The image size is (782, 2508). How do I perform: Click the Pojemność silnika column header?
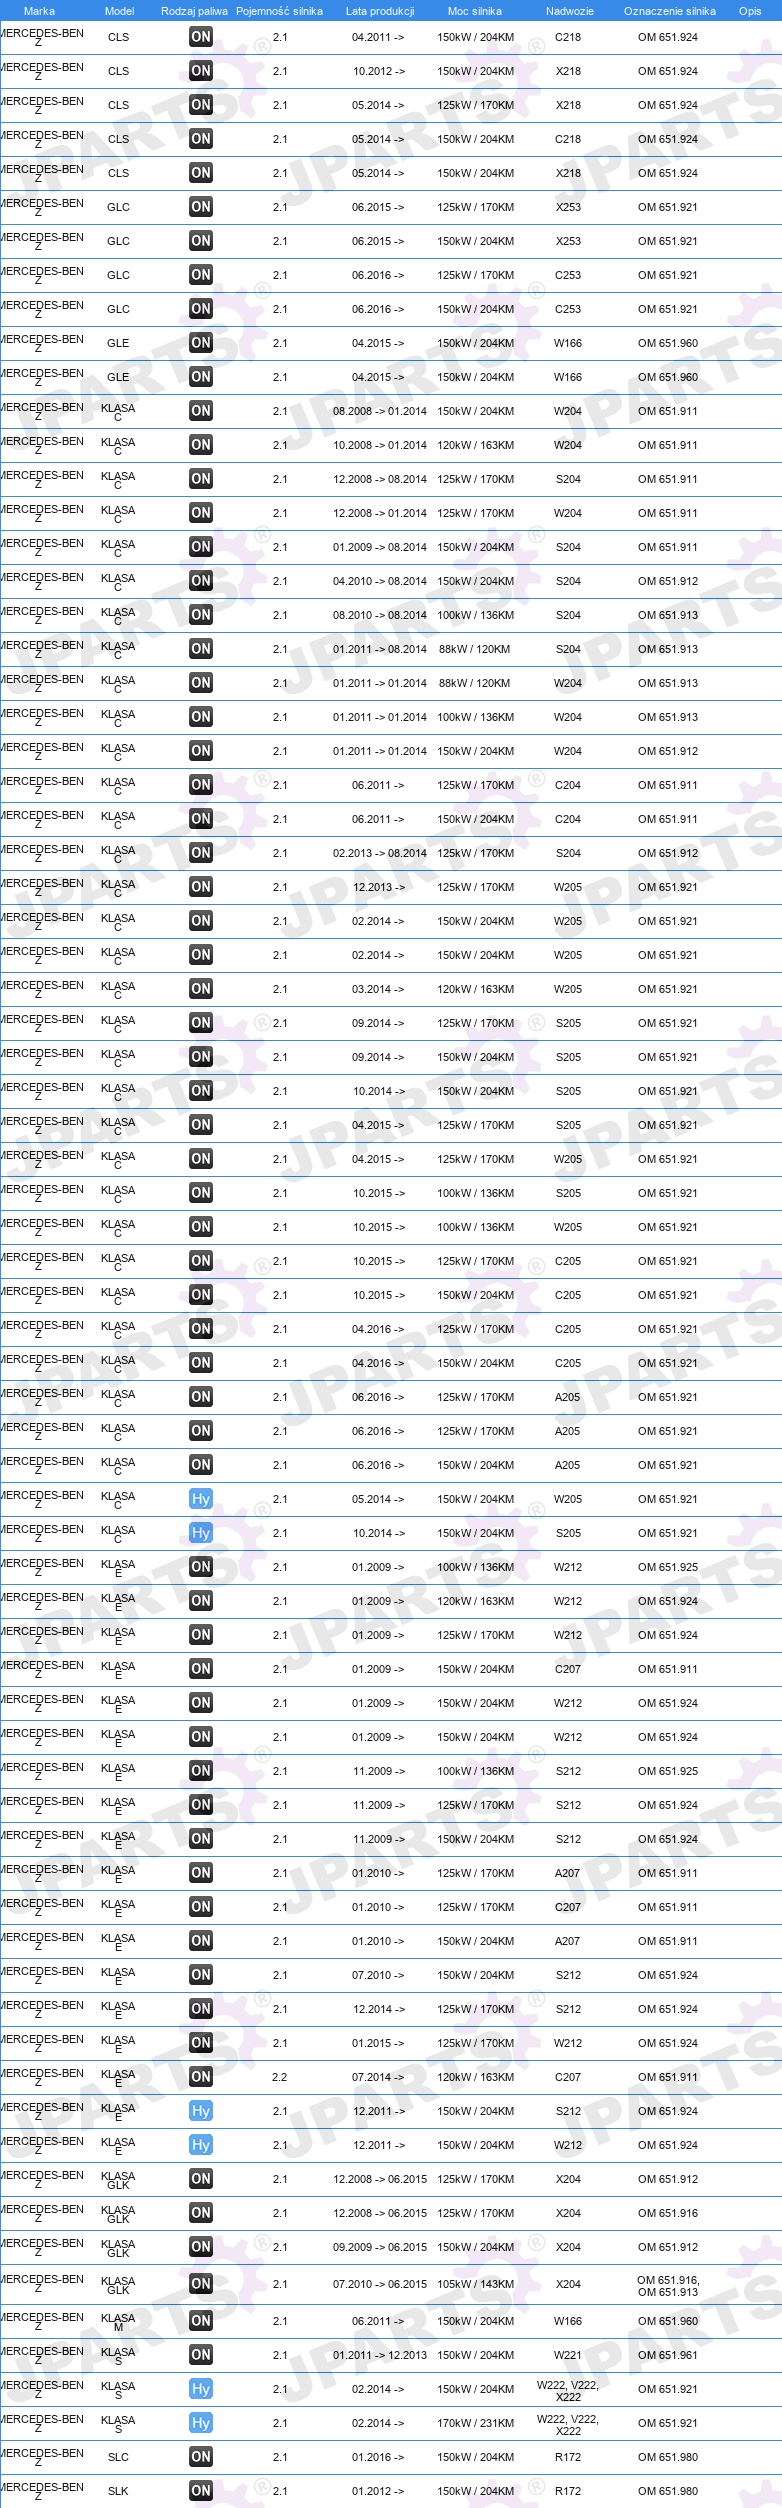pos(279,11)
